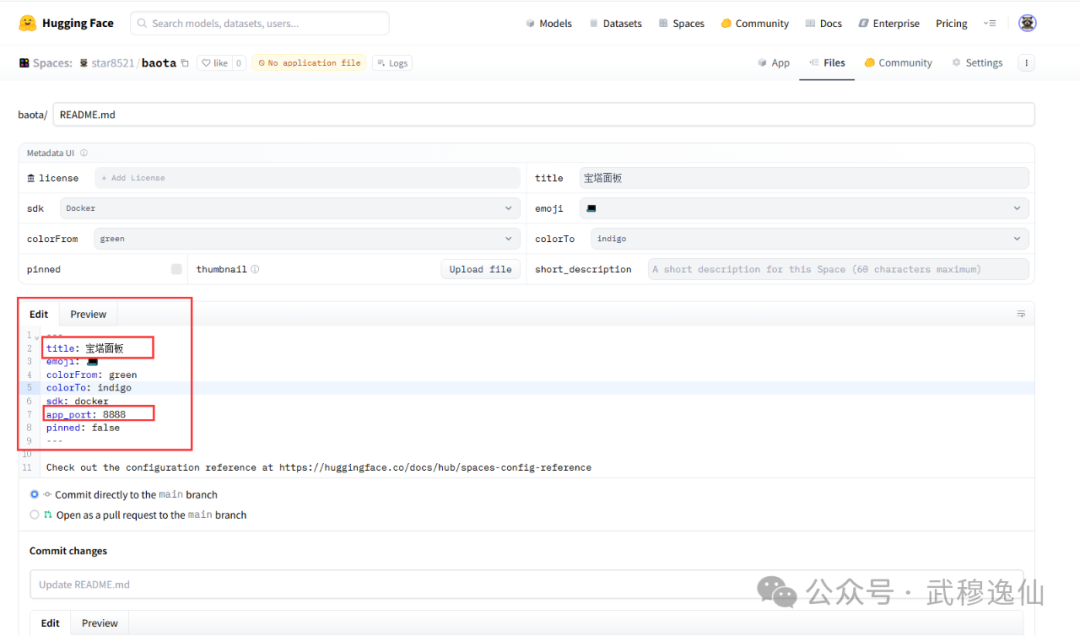Click the Metadata UI info icon

pyautogui.click(x=83, y=153)
